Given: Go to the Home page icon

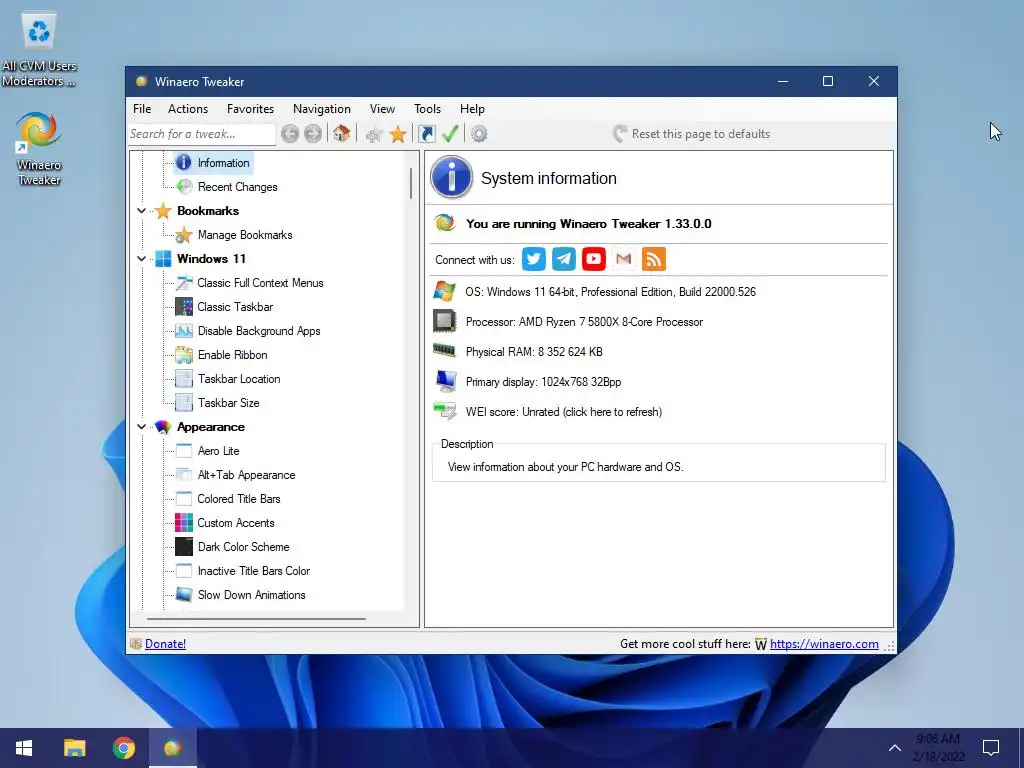Looking at the screenshot, I should point(341,134).
